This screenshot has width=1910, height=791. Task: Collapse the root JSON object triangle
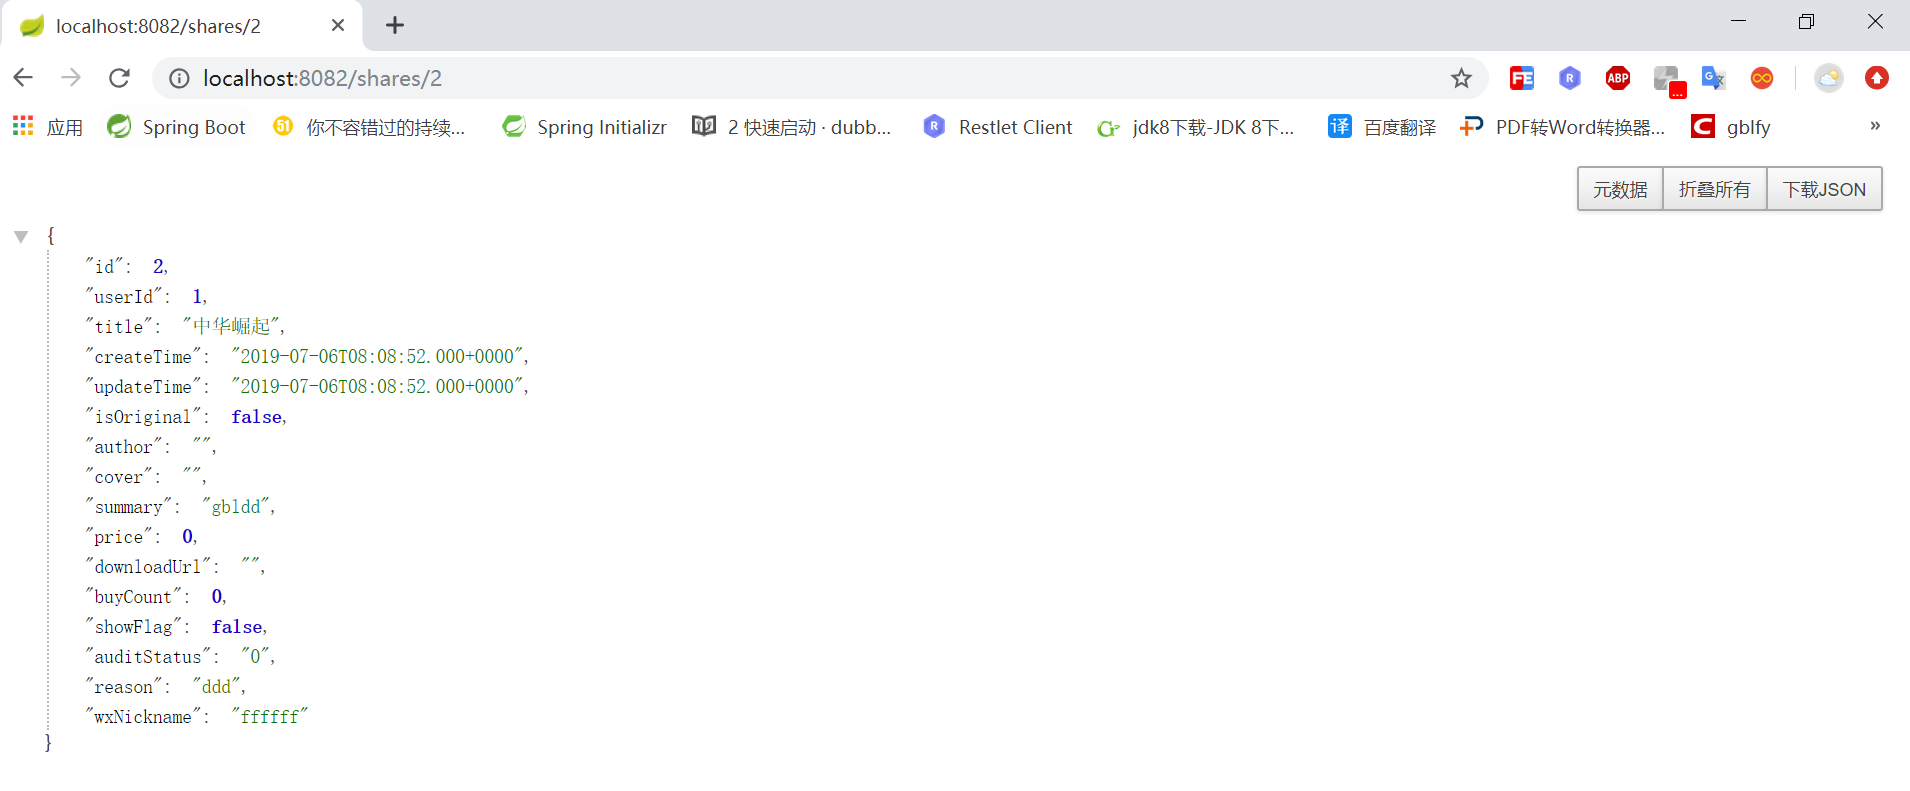point(21,237)
